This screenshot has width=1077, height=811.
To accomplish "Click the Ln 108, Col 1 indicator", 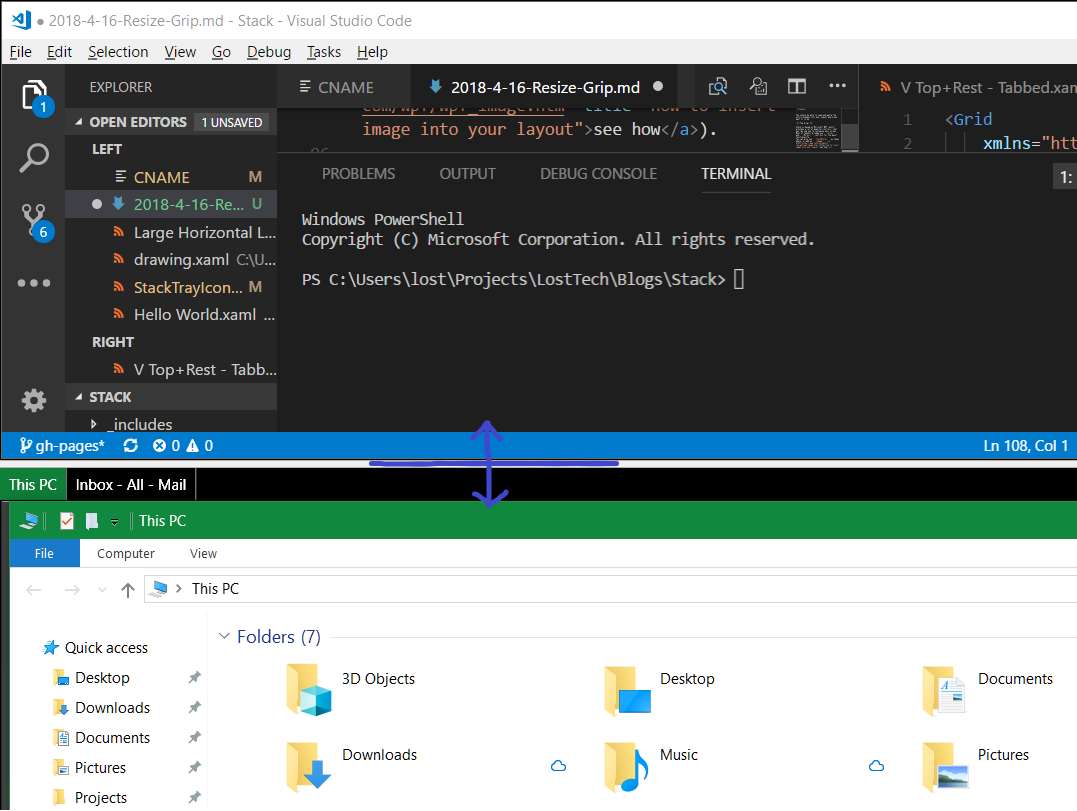I will [x=1025, y=446].
